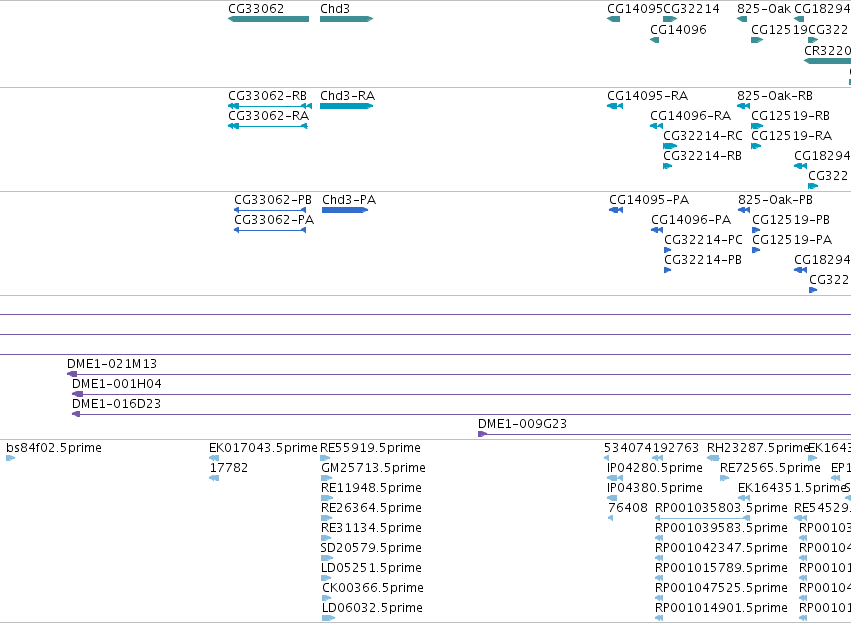Select the IP04280.5prime EST label
Image resolution: width=851 pixels, height=623 pixels.
[x=655, y=468]
